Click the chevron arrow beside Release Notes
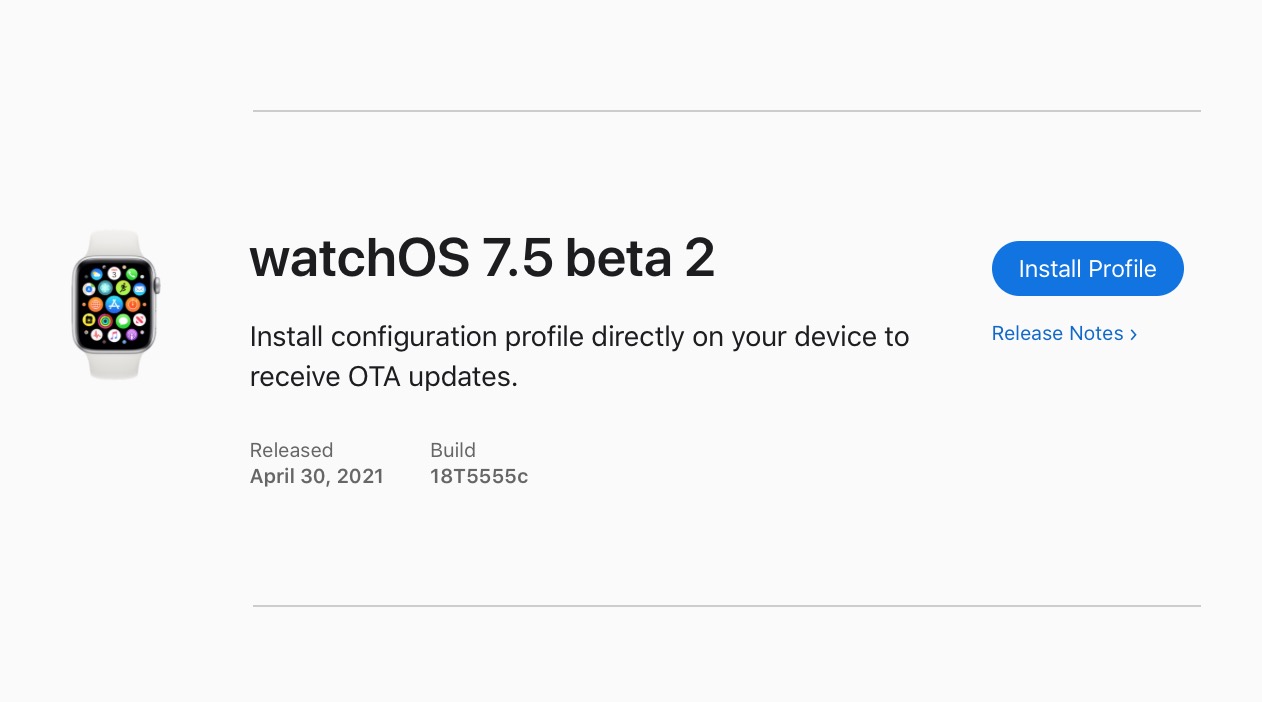The width and height of the screenshot is (1262, 702). (1133, 334)
